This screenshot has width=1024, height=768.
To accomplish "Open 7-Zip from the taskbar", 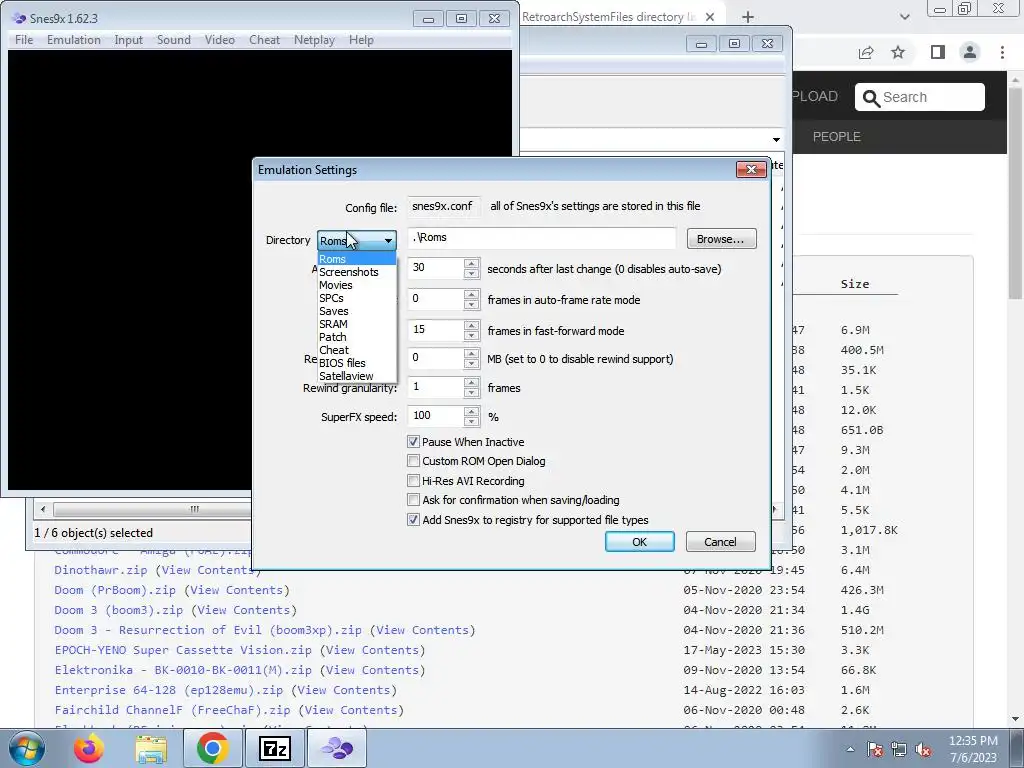I will point(275,748).
